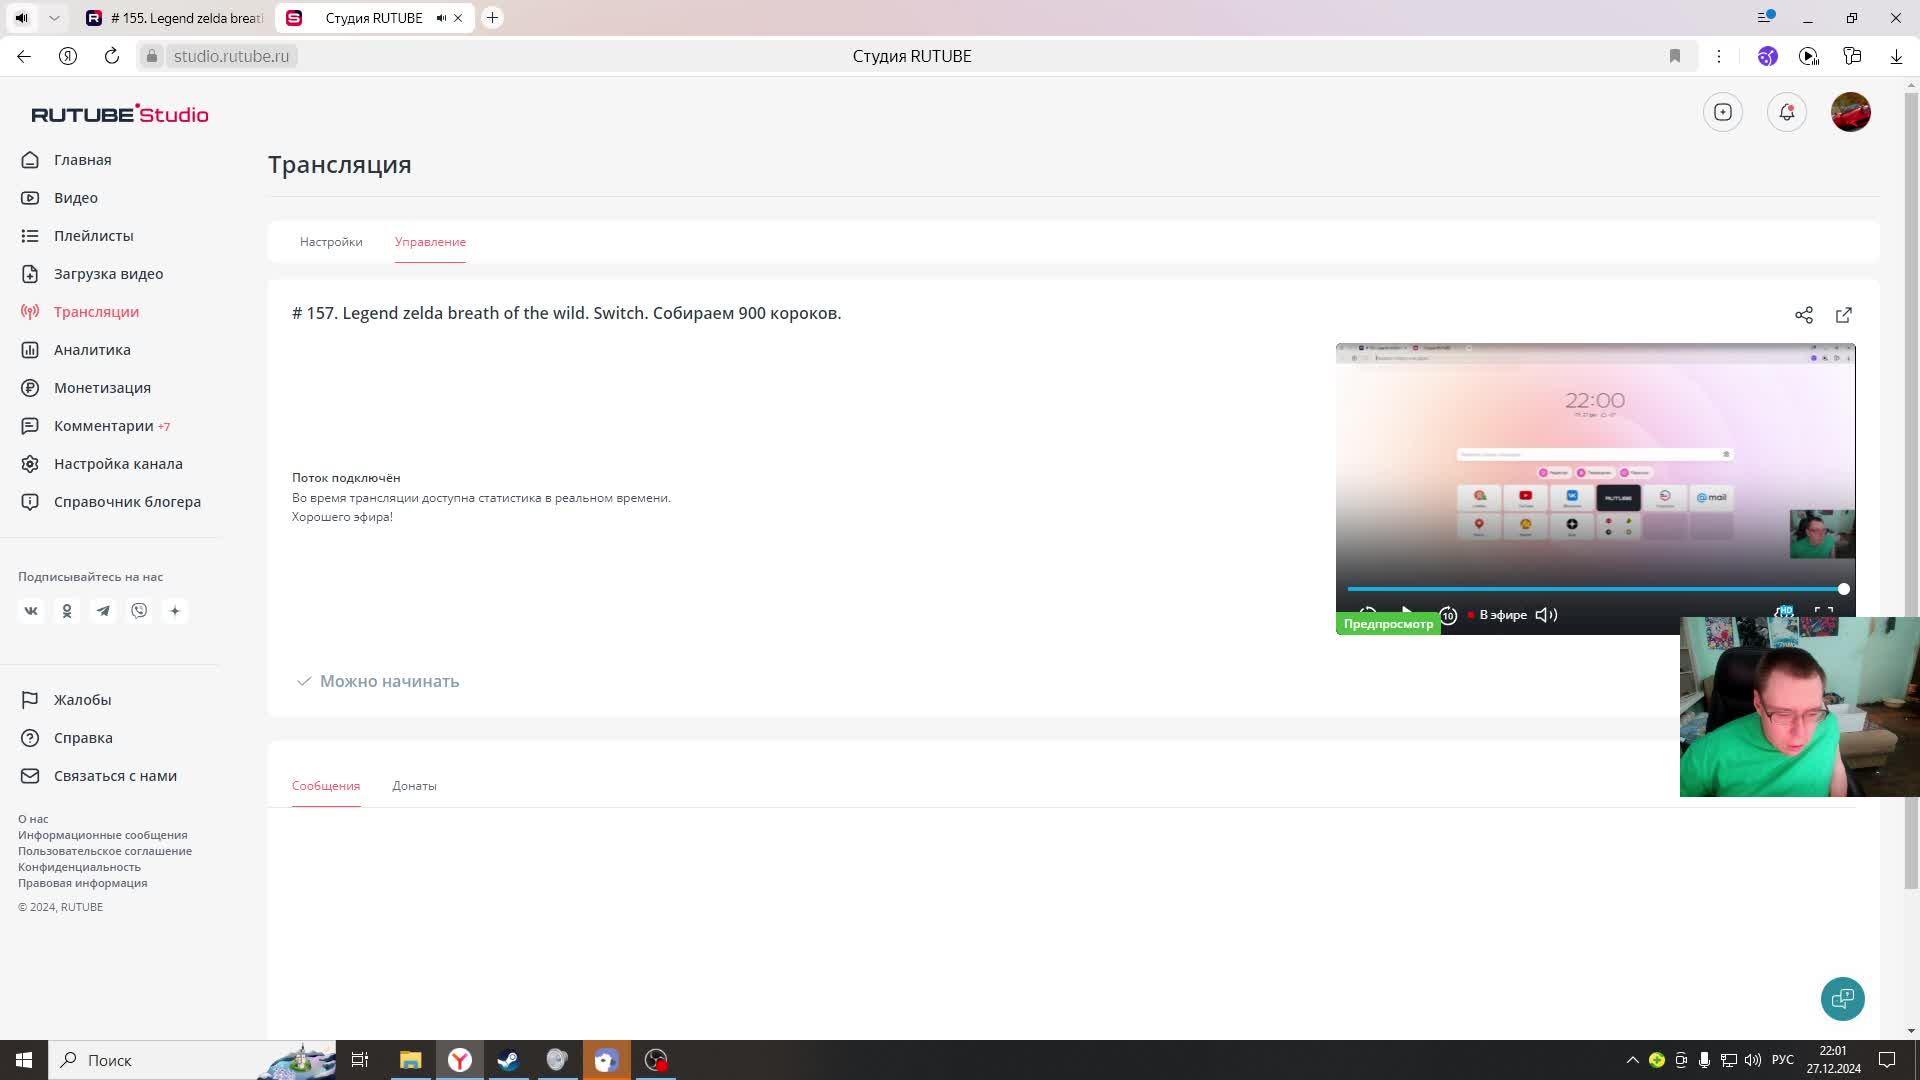Screen dimensions: 1920x1080
Task: Open user avatar account menu
Action: (1850, 112)
